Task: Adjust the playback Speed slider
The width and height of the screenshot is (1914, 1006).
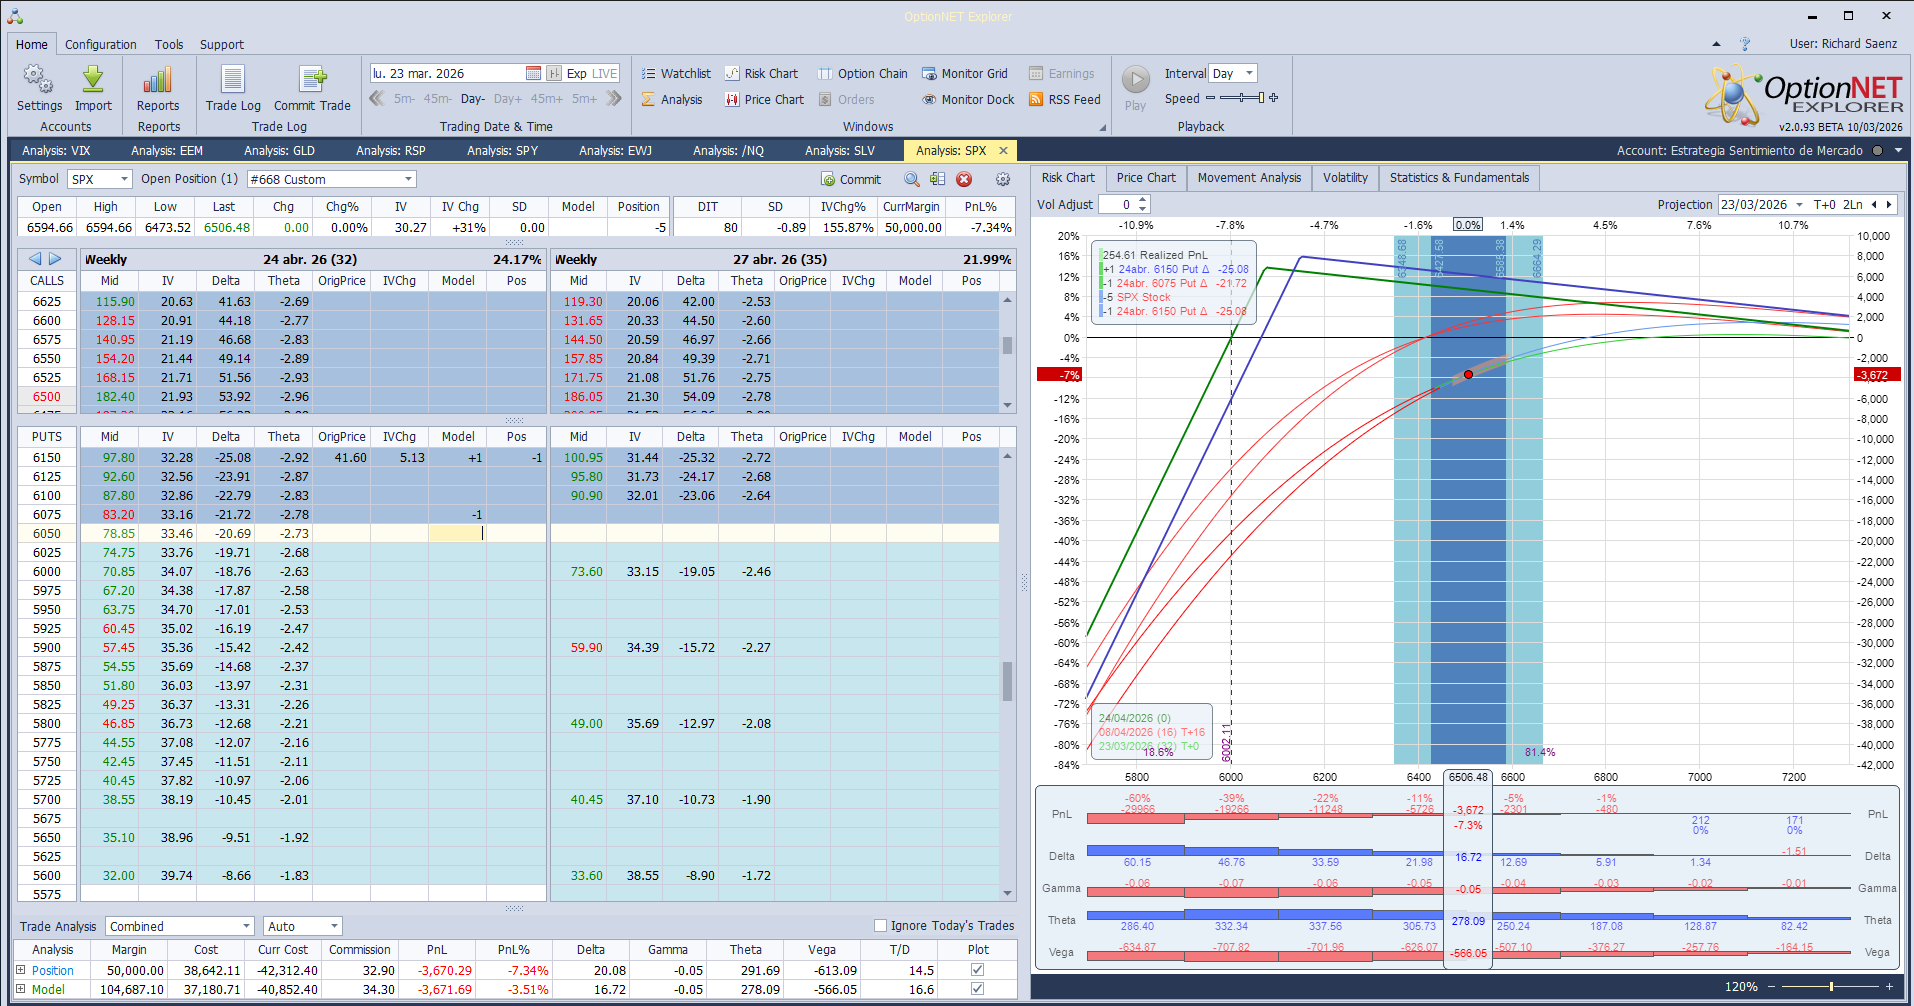Action: [x=1242, y=98]
